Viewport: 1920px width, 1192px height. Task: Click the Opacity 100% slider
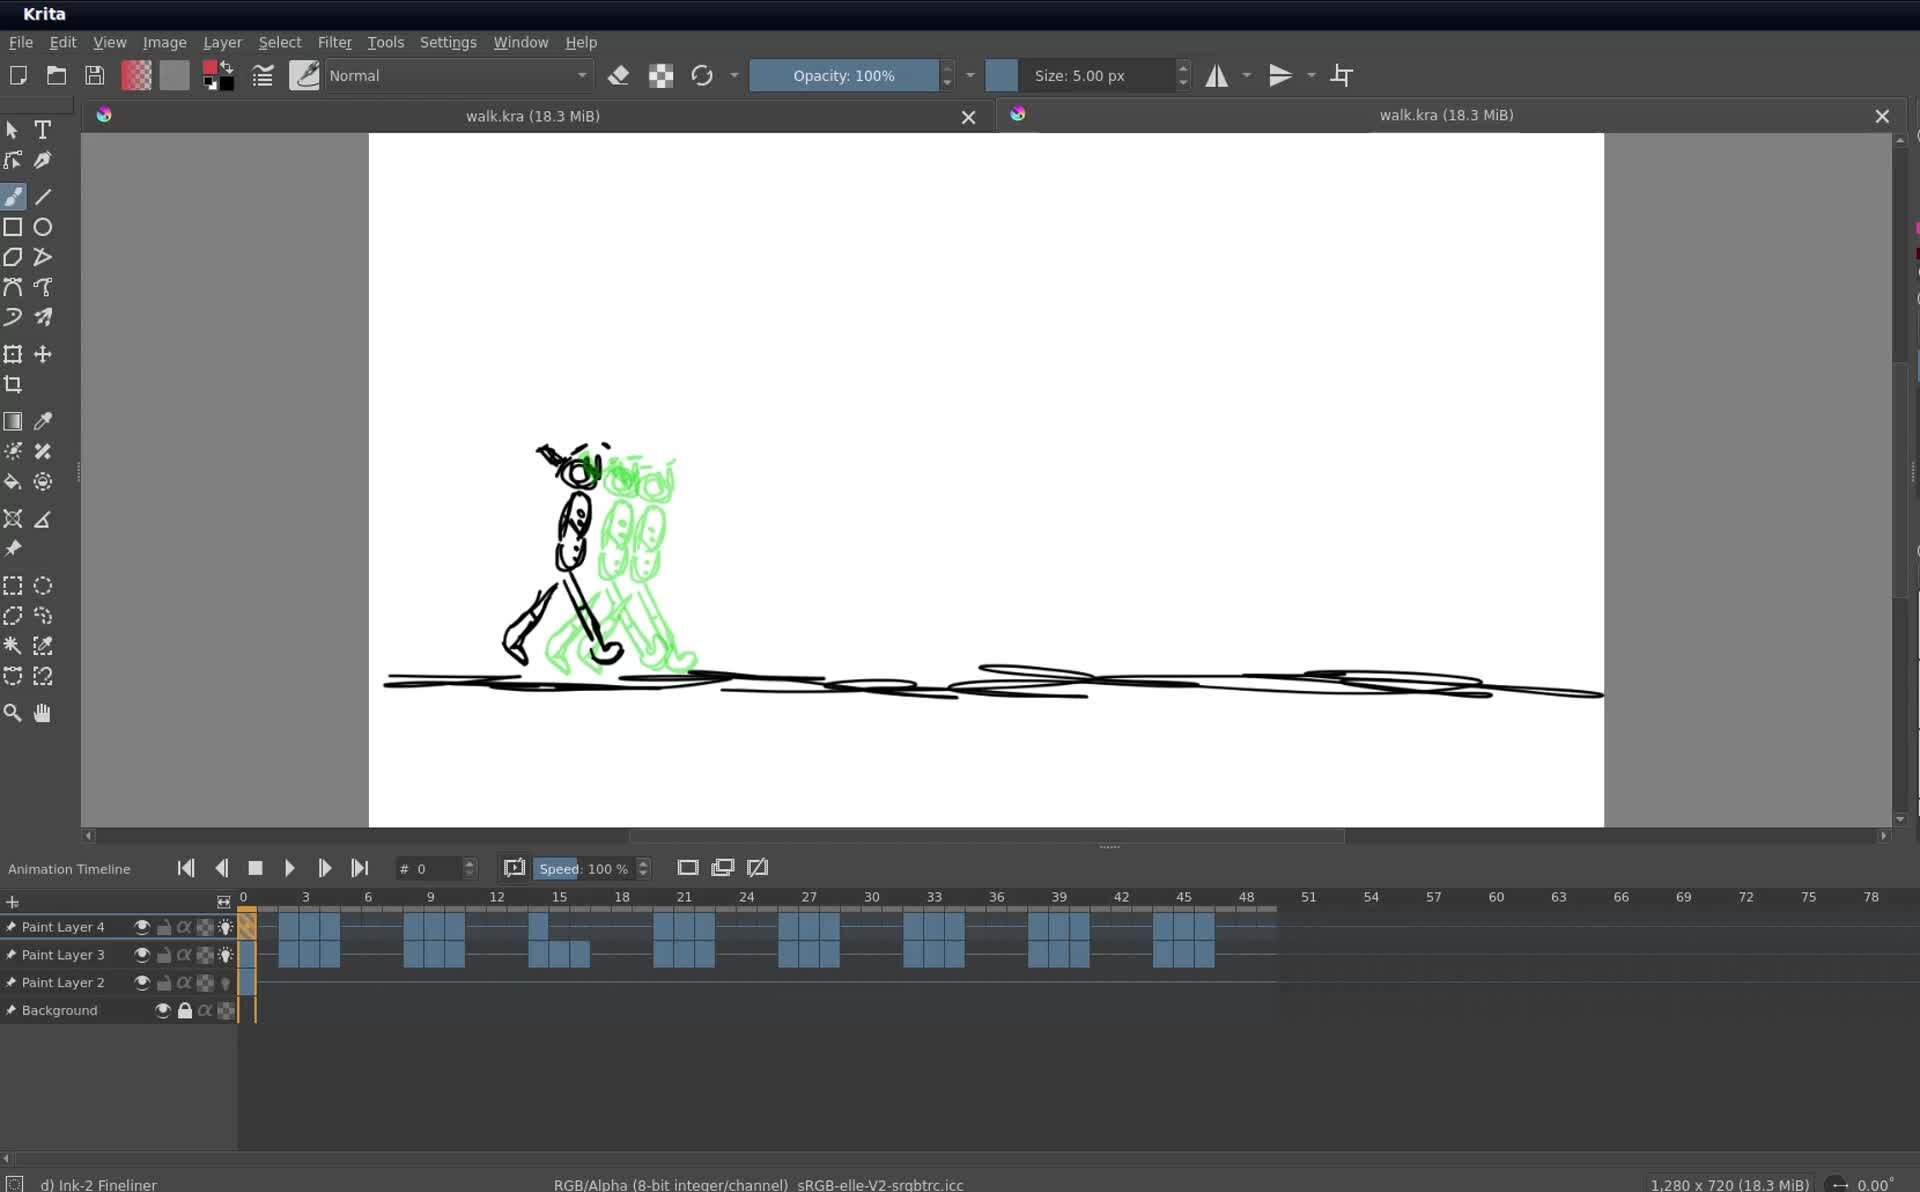click(844, 76)
